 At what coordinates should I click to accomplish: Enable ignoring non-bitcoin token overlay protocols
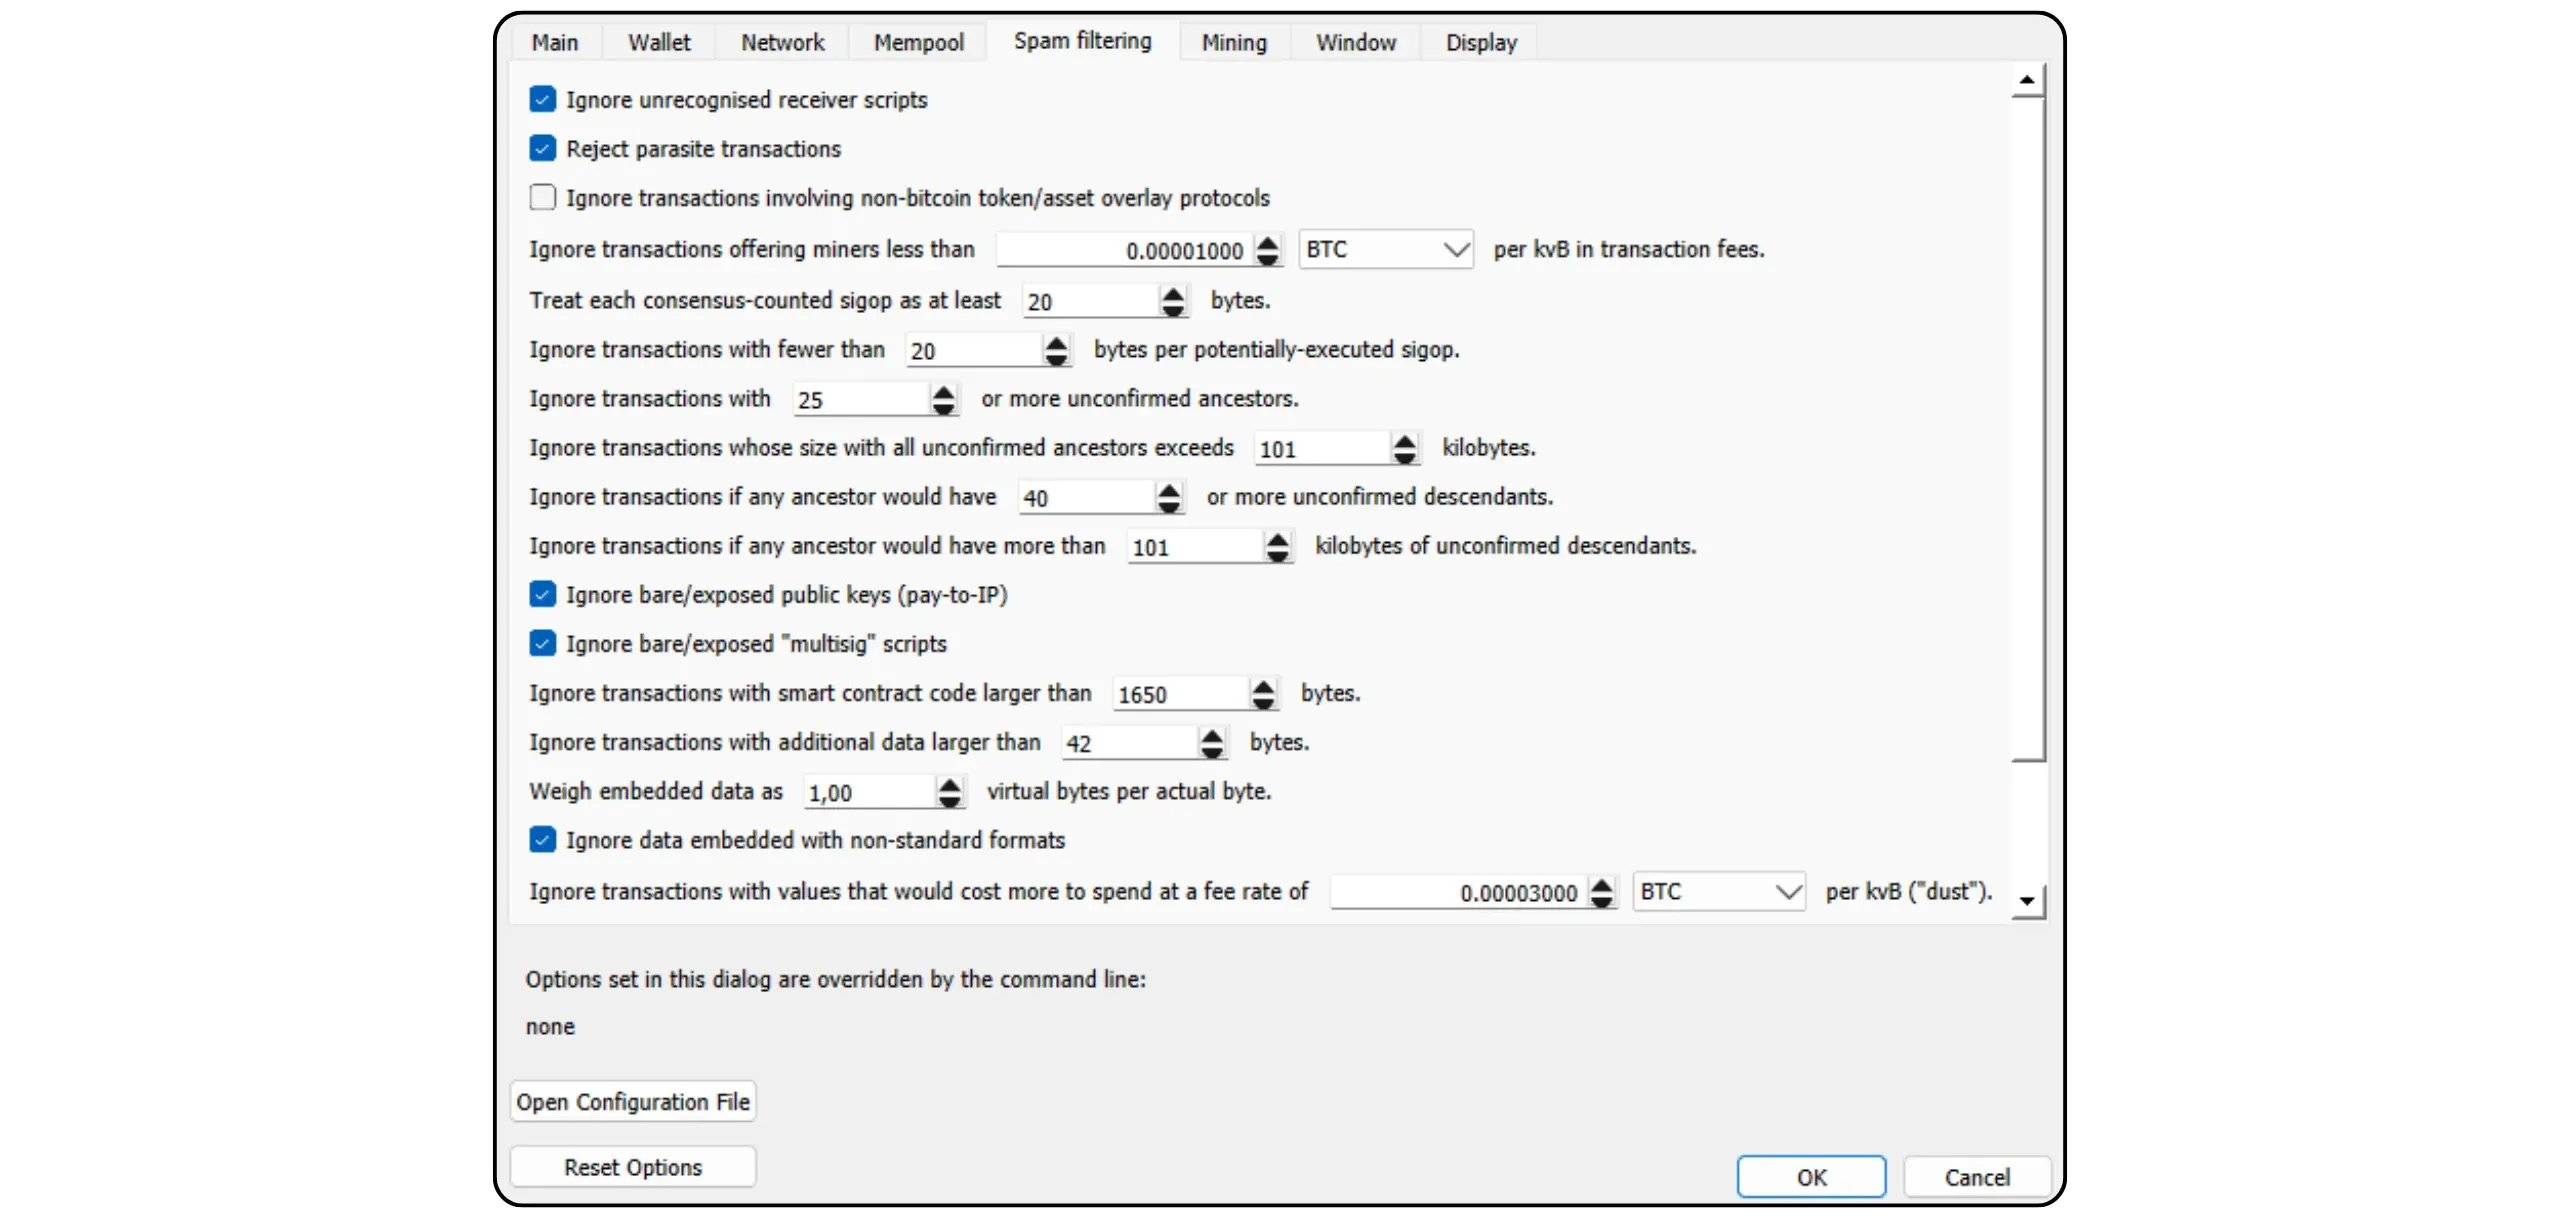(x=543, y=197)
